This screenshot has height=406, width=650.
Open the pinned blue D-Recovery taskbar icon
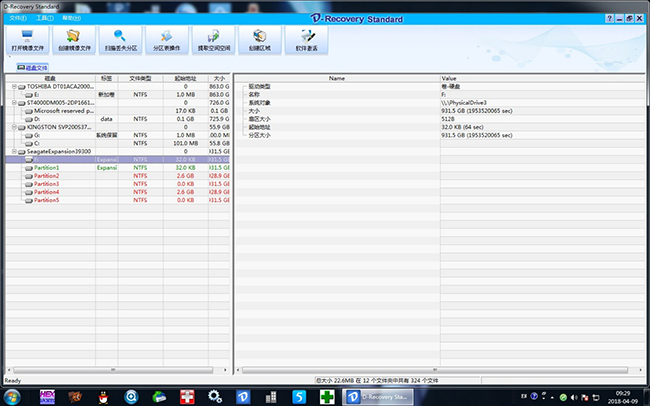pos(243,397)
